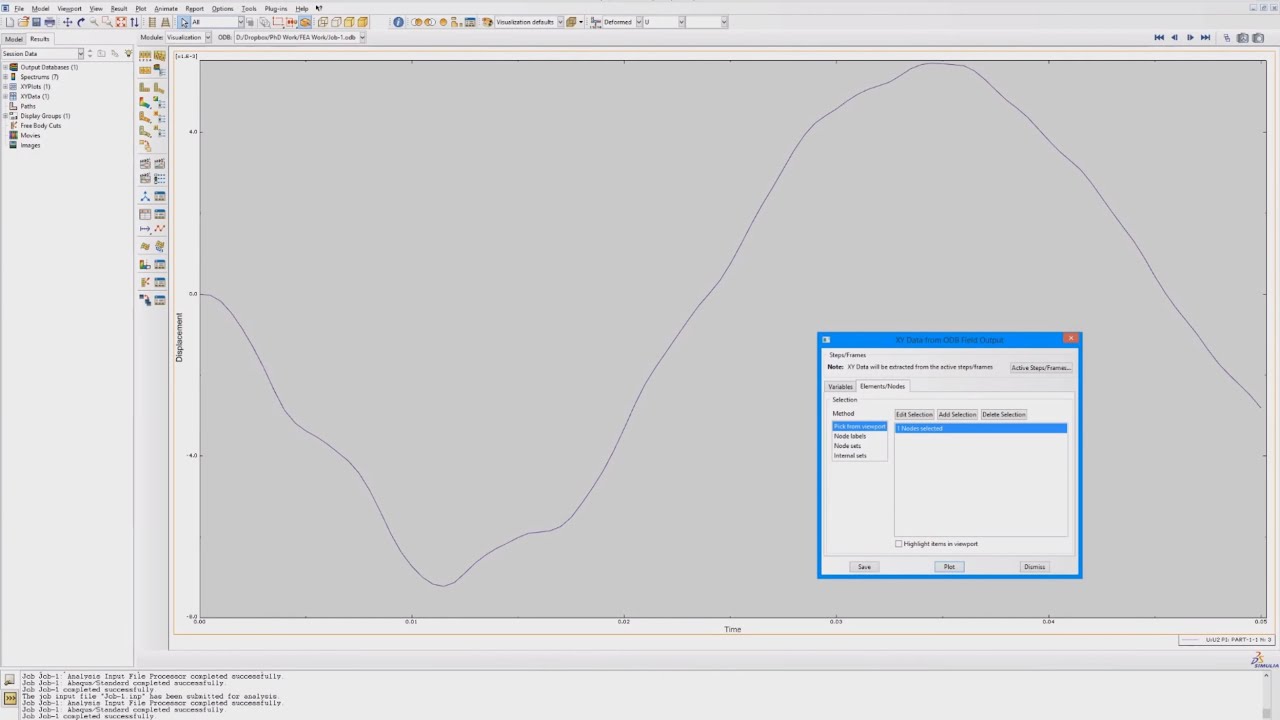1280x720 pixels.
Task: Click the shaded render style cube icon
Action: coord(362,22)
